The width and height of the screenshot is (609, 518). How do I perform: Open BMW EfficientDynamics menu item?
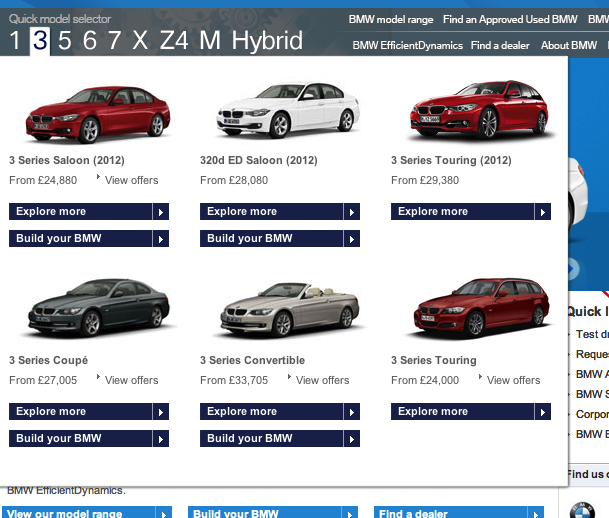(407, 45)
